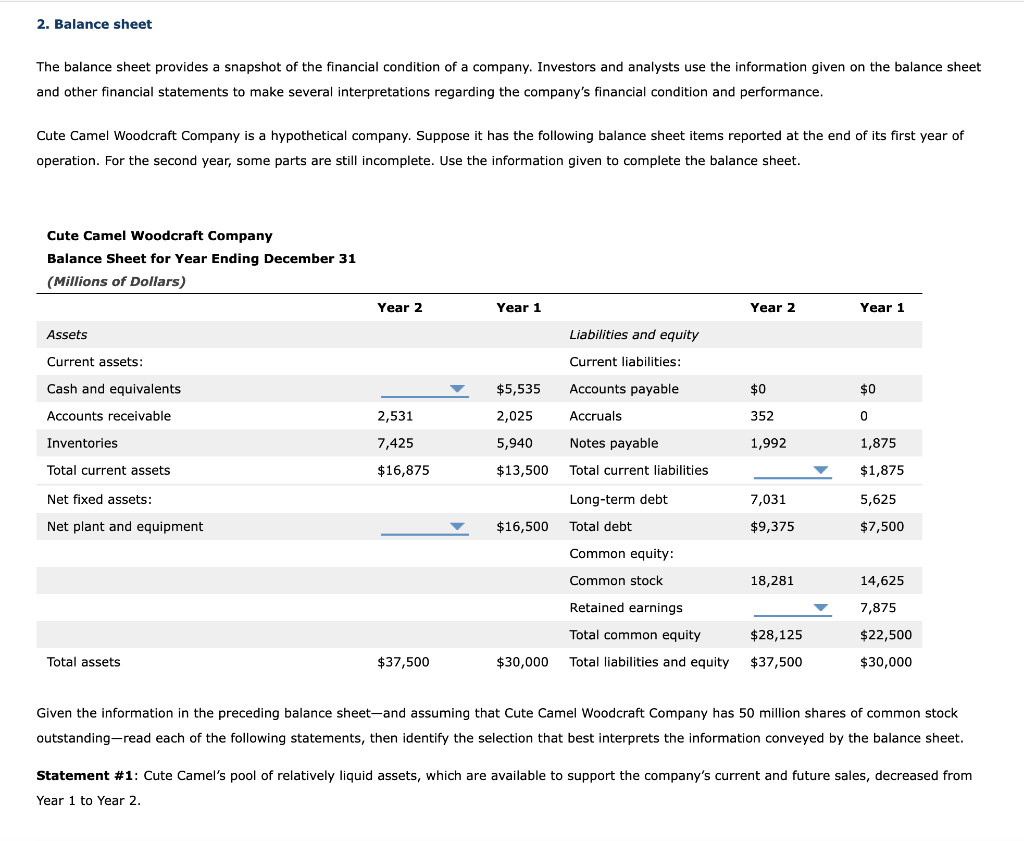
Task: Select the Common stock value 18,281
Action: (774, 580)
